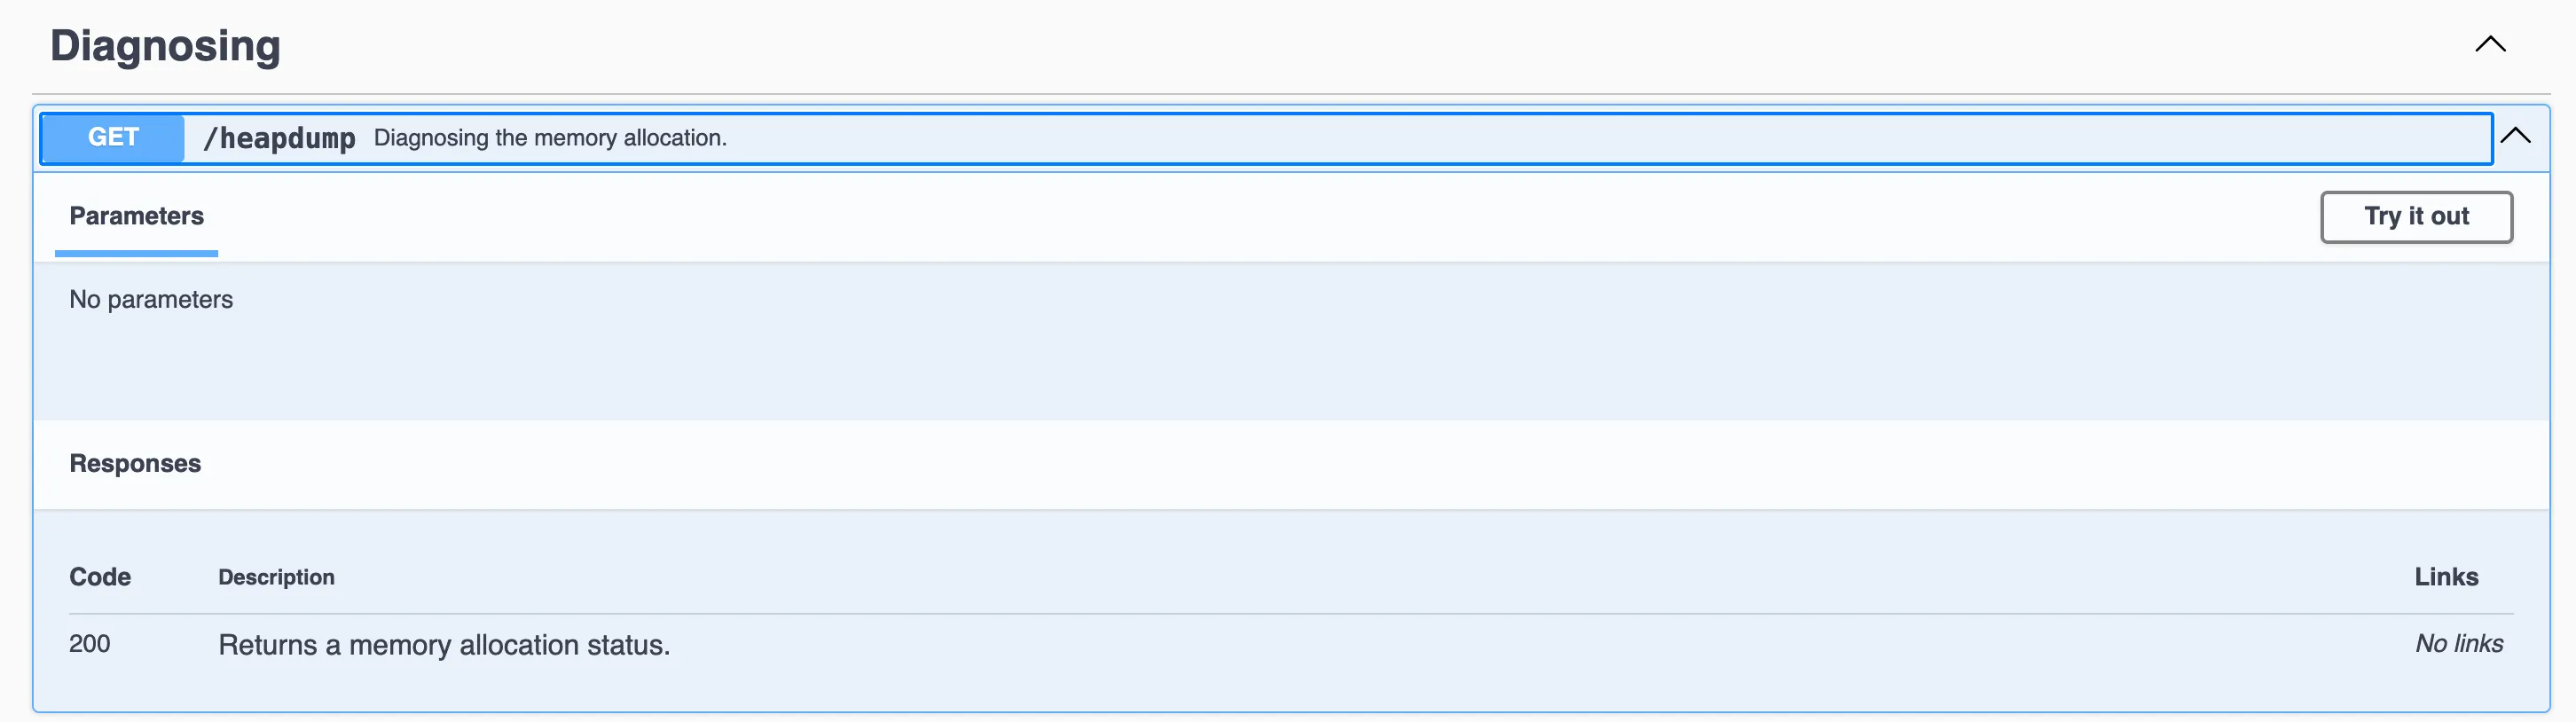This screenshot has width=2576, height=722.
Task: Click the blue GET method badge
Action: (x=111, y=138)
